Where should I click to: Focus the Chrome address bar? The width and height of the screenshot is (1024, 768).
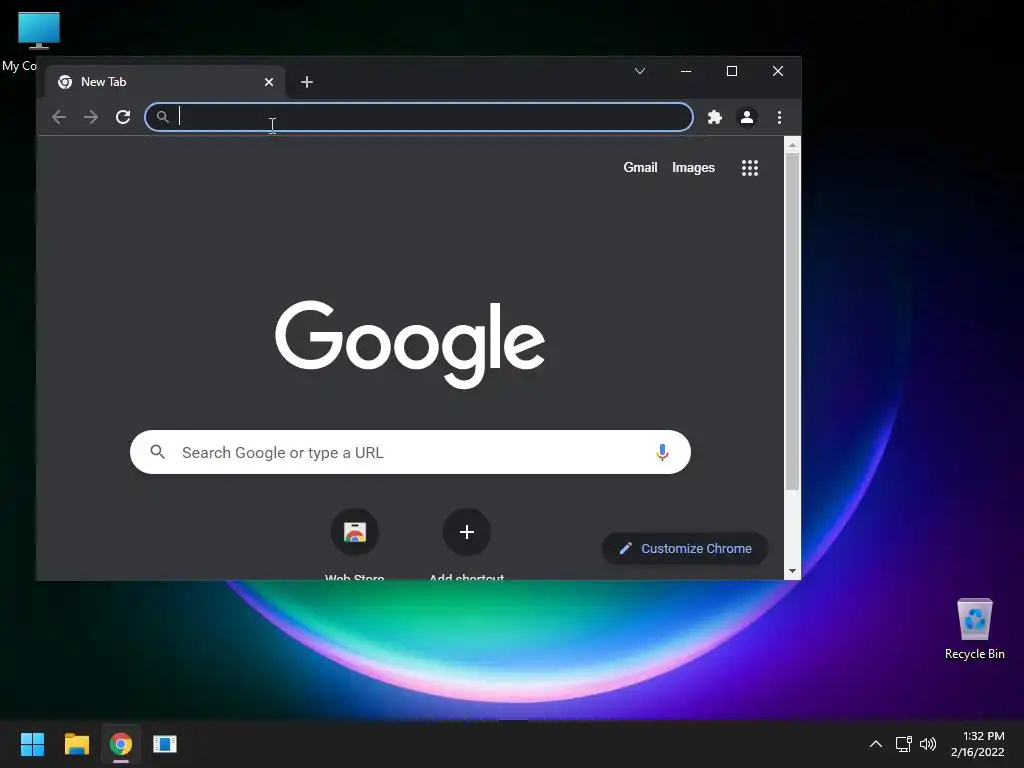419,117
